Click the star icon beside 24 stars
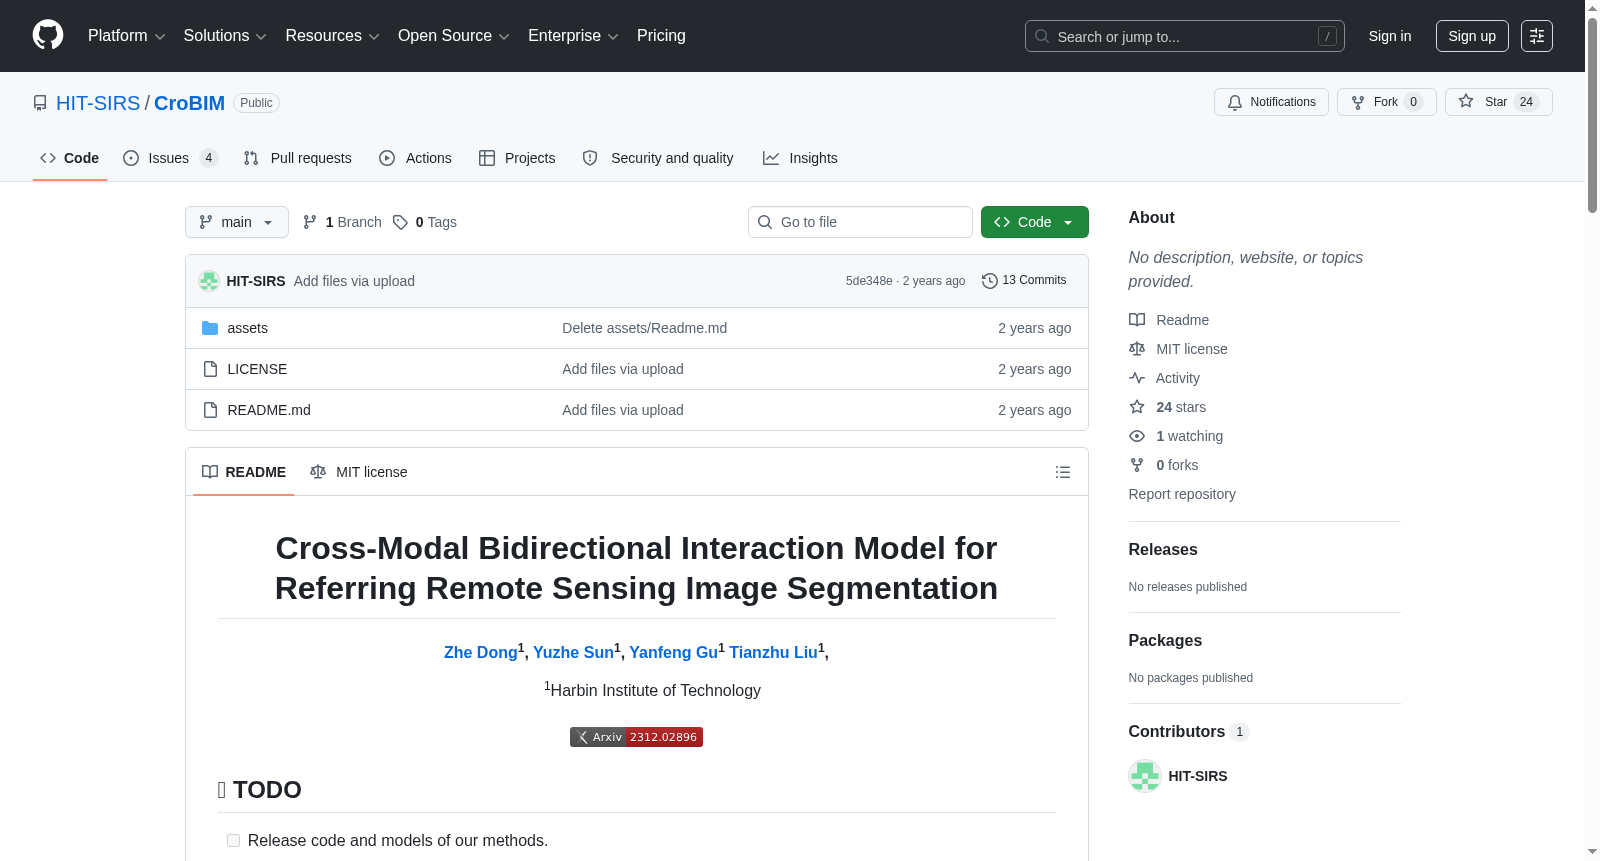 point(1137,407)
